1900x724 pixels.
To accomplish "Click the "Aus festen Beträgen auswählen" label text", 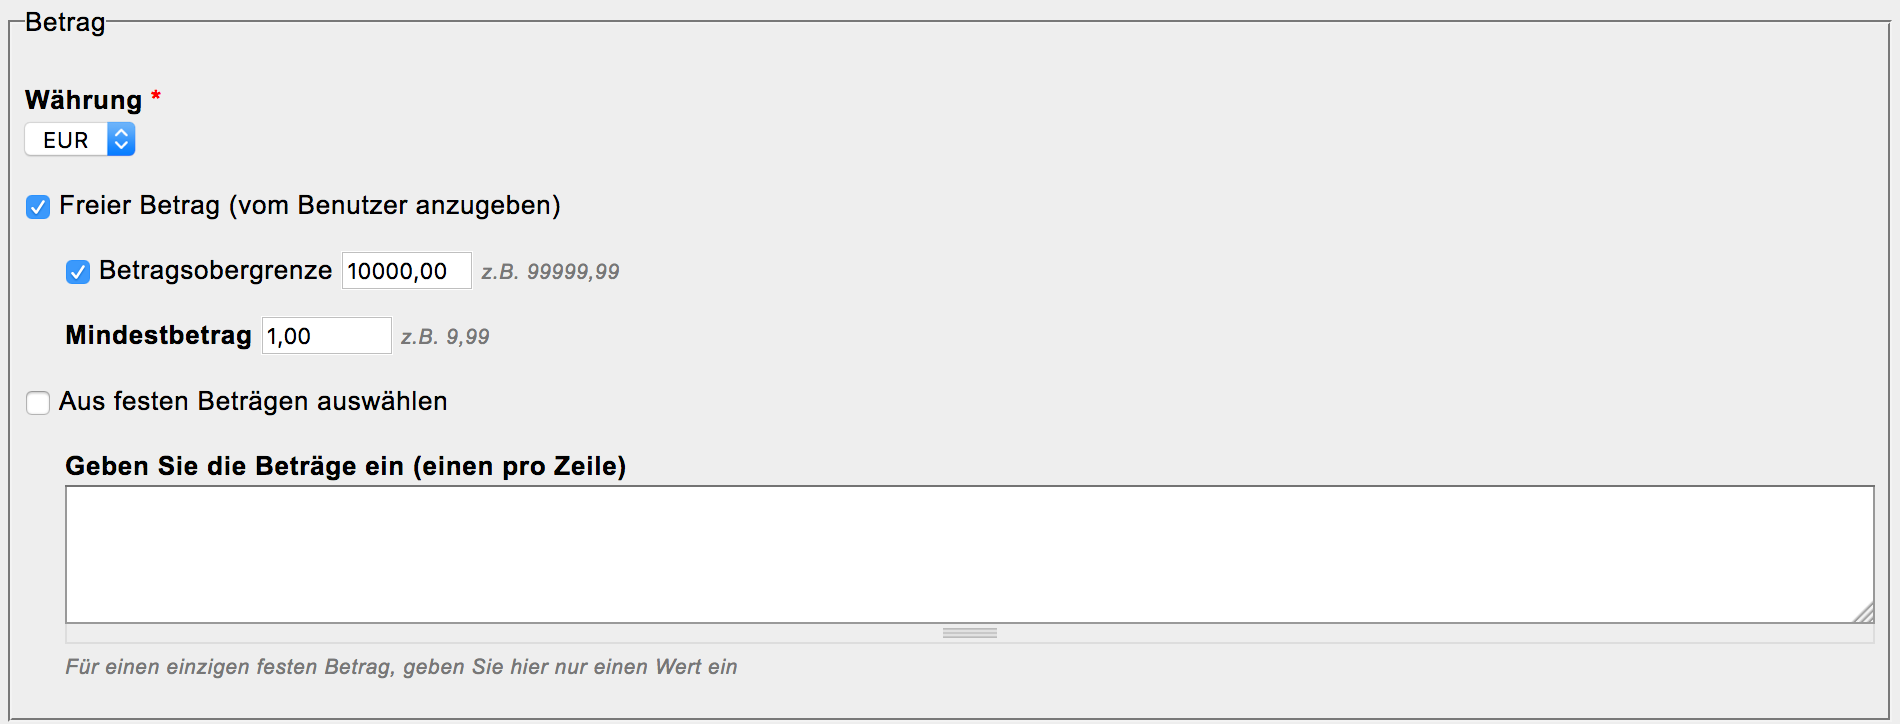I will tap(253, 402).
